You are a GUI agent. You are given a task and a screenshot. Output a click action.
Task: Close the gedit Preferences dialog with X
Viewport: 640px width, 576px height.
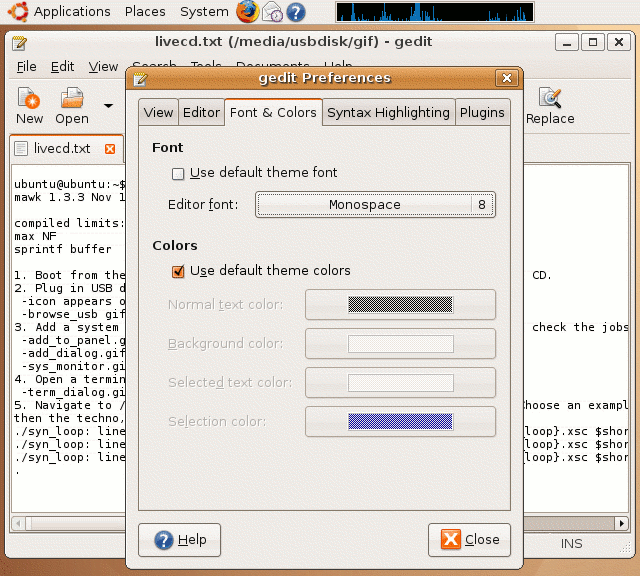pyautogui.click(x=507, y=78)
